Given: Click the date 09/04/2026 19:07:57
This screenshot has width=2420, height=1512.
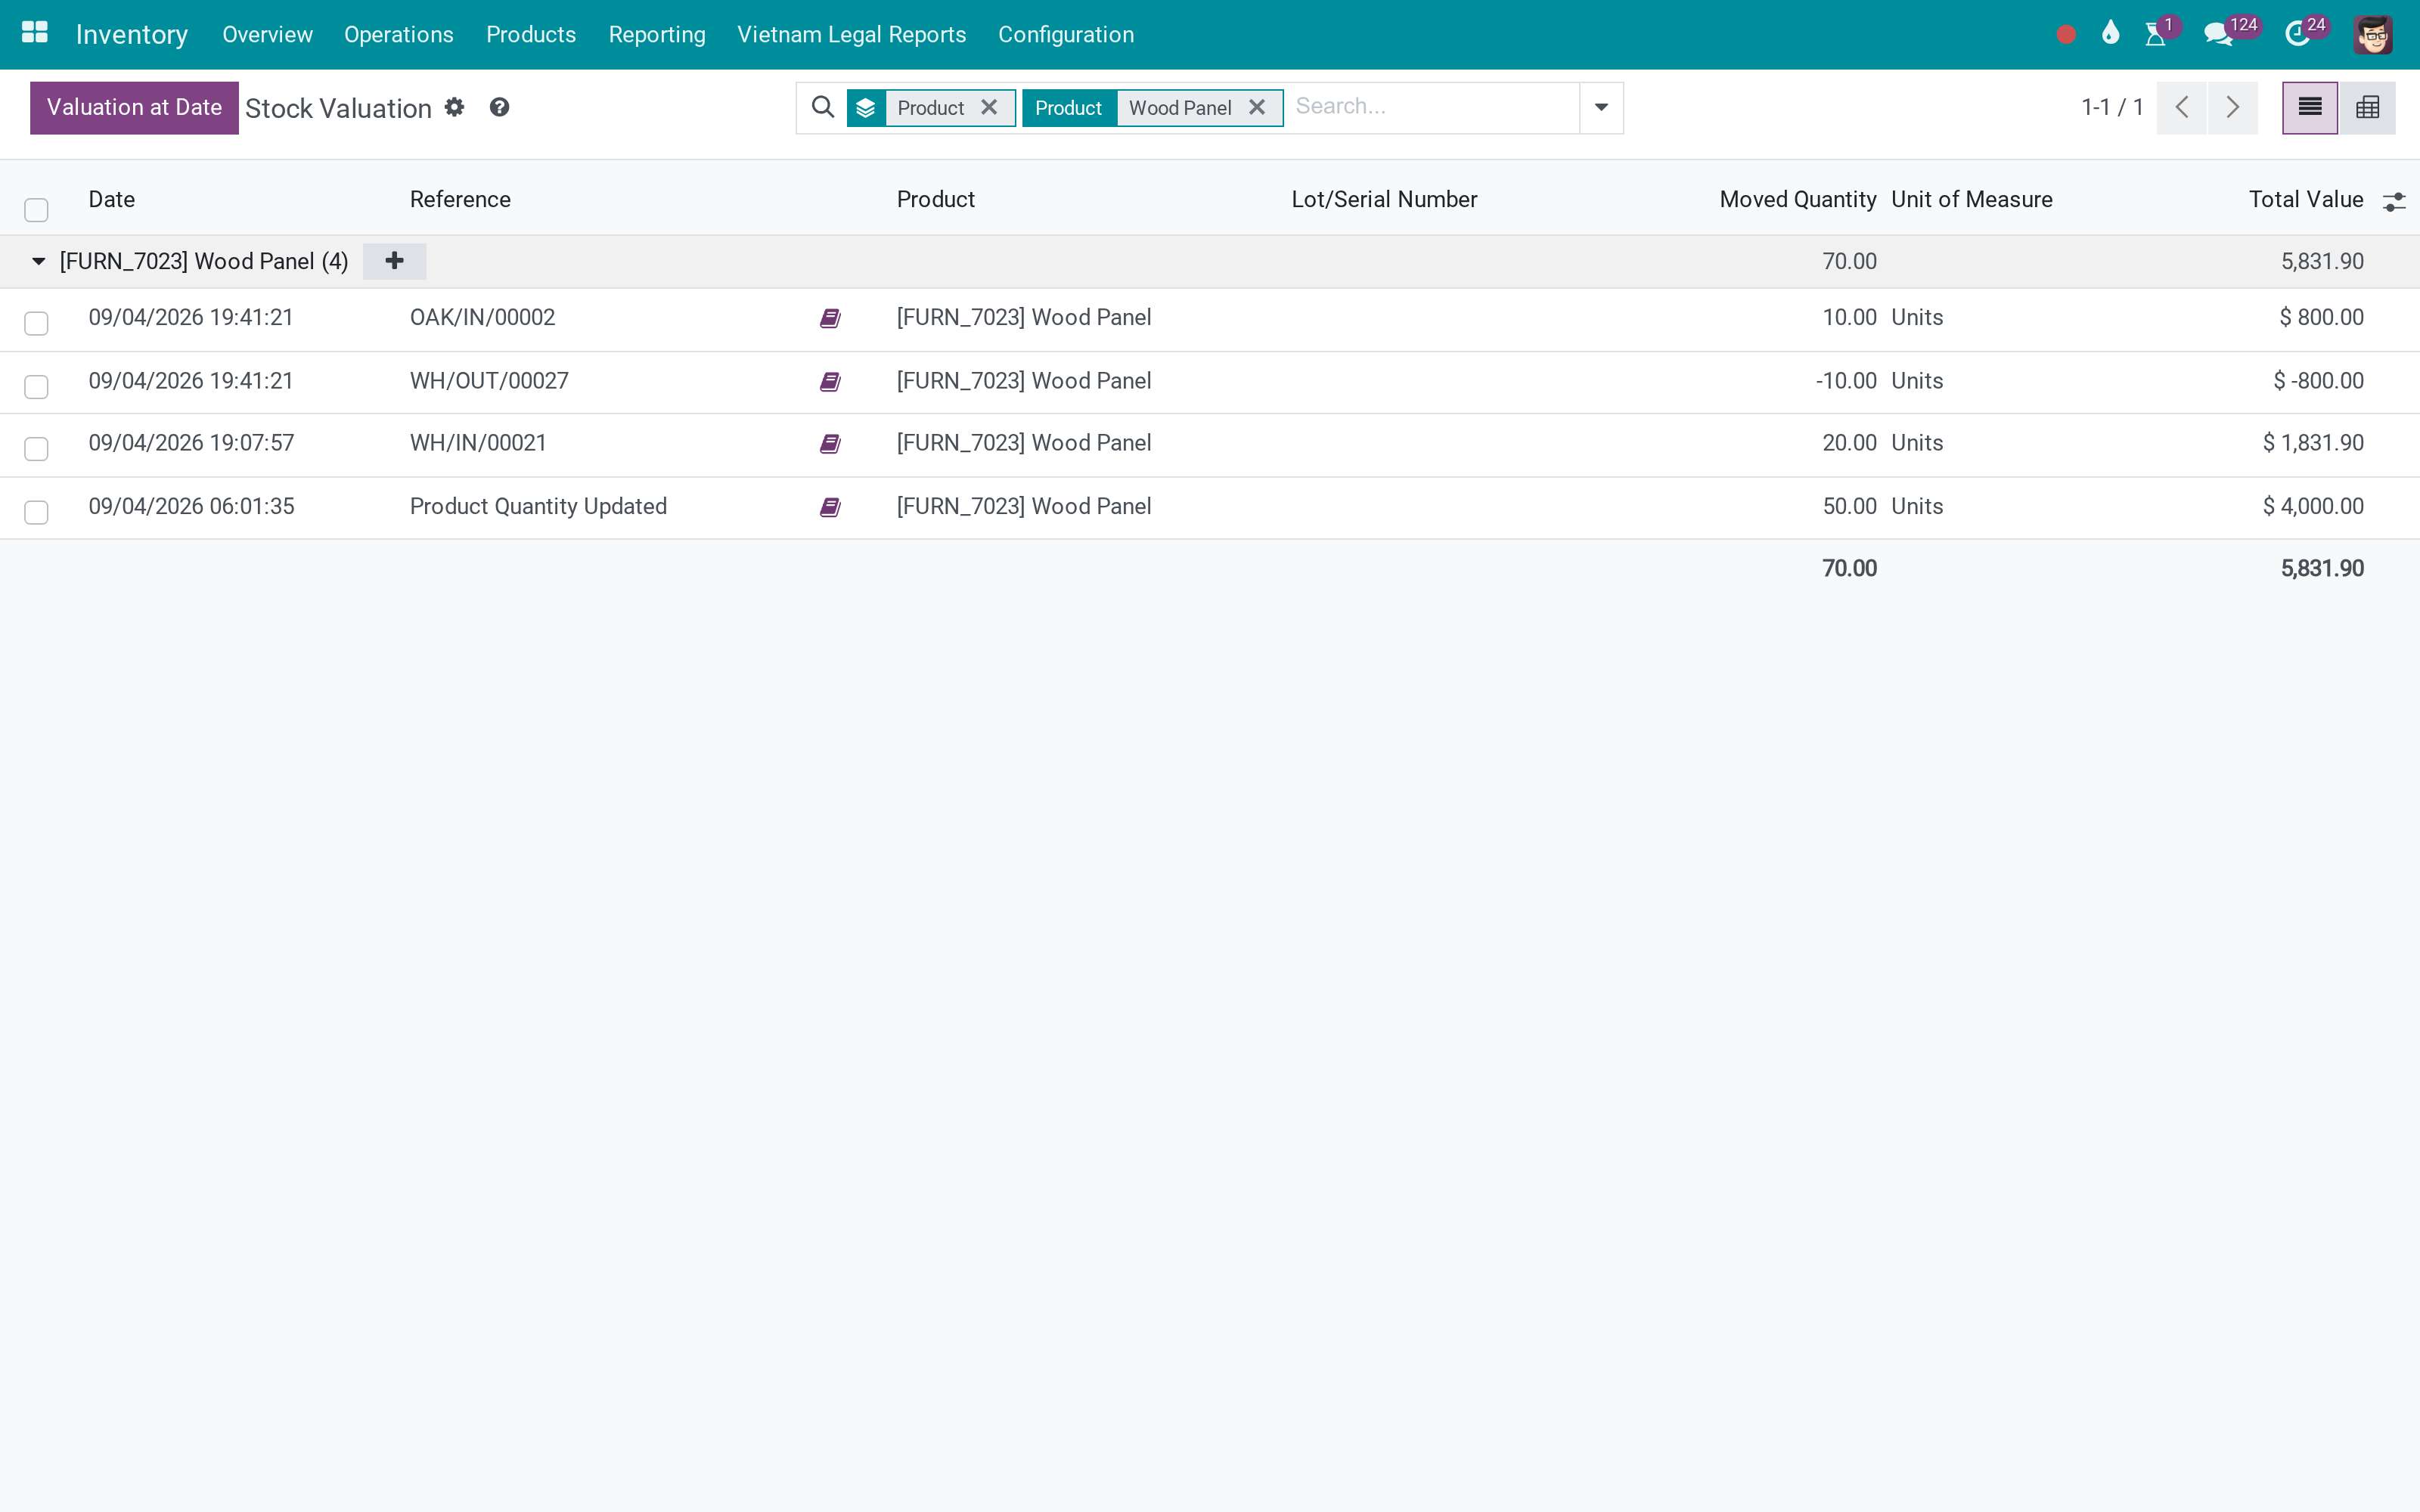Looking at the screenshot, I should point(191,443).
